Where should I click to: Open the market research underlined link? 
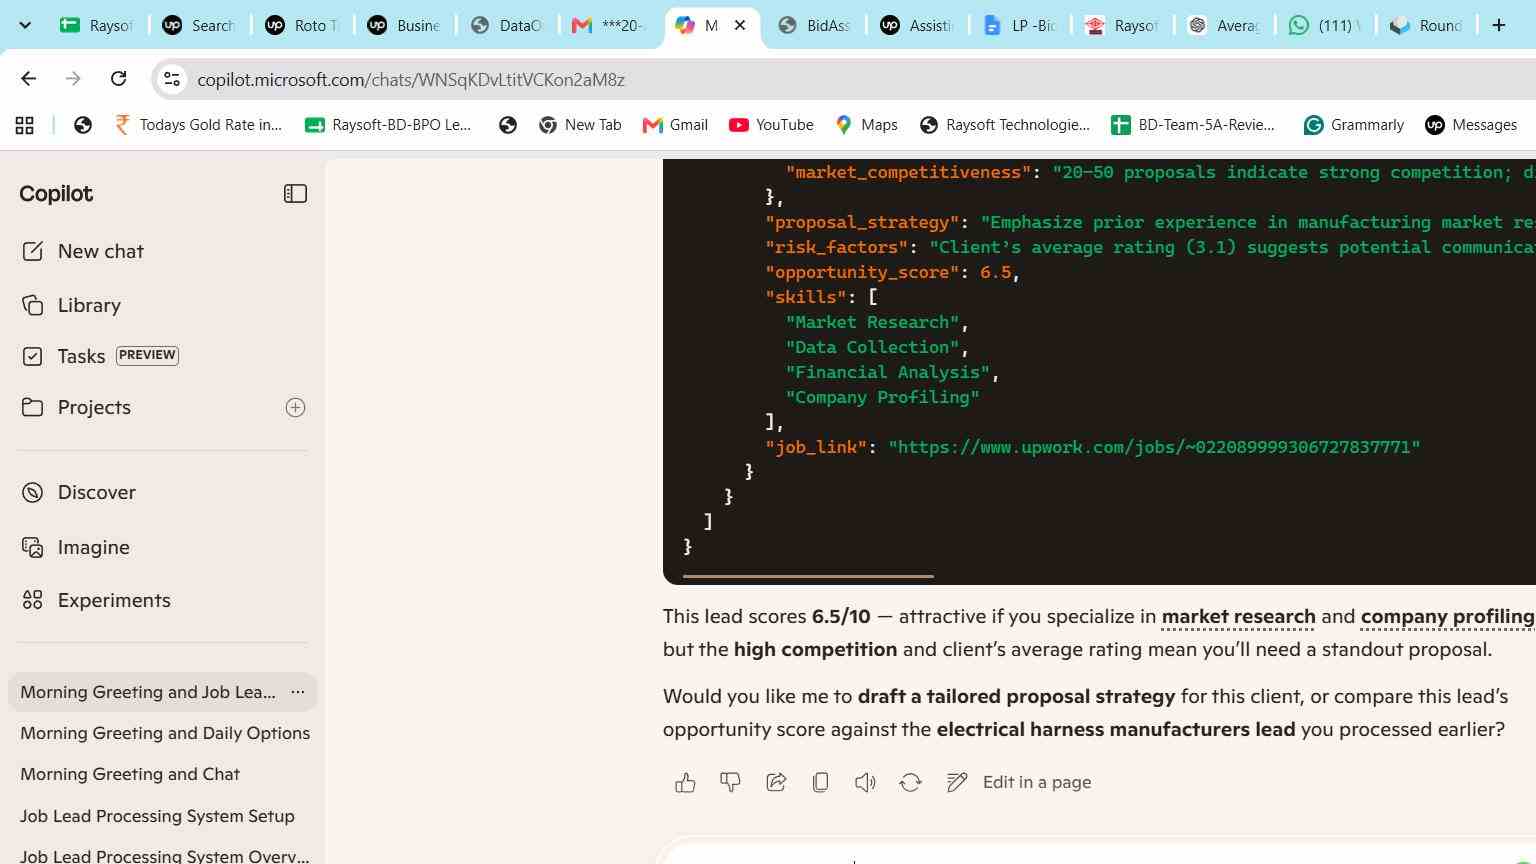[1238, 617]
